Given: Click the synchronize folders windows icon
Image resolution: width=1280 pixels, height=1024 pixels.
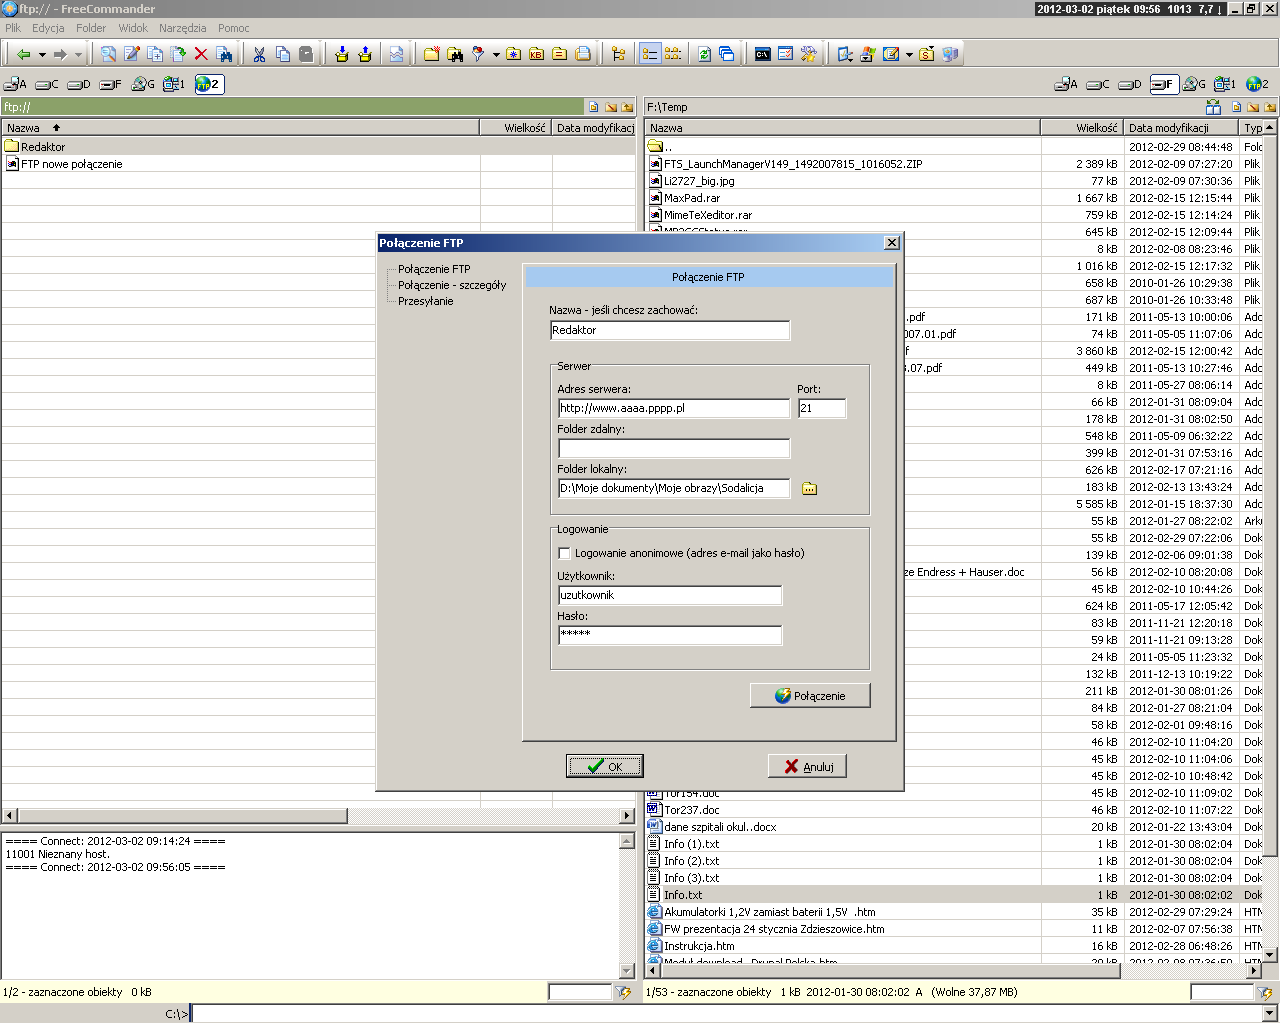Looking at the screenshot, I should tap(727, 54).
